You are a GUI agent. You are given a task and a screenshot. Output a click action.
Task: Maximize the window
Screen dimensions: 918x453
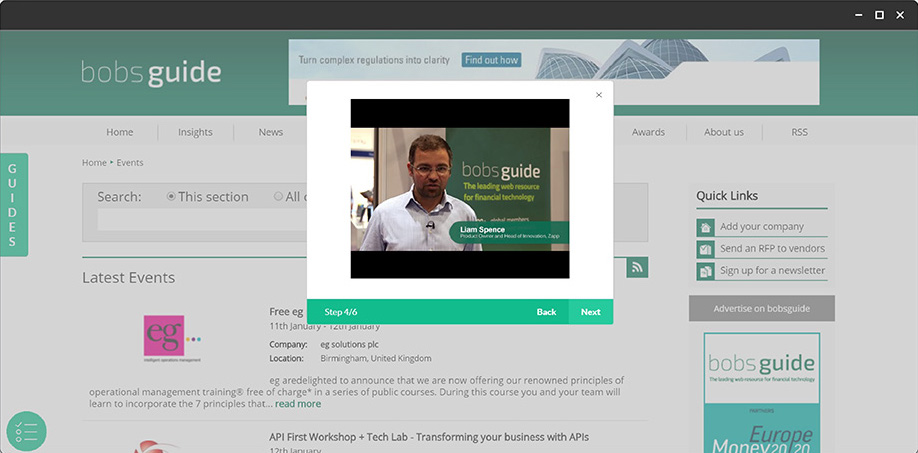pyautogui.click(x=879, y=15)
